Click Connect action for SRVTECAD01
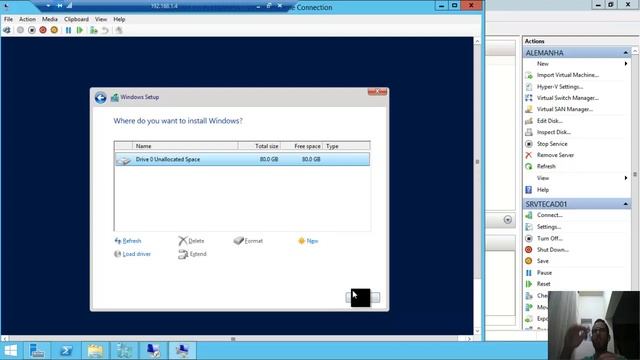This screenshot has height=360, width=640. [x=550, y=215]
